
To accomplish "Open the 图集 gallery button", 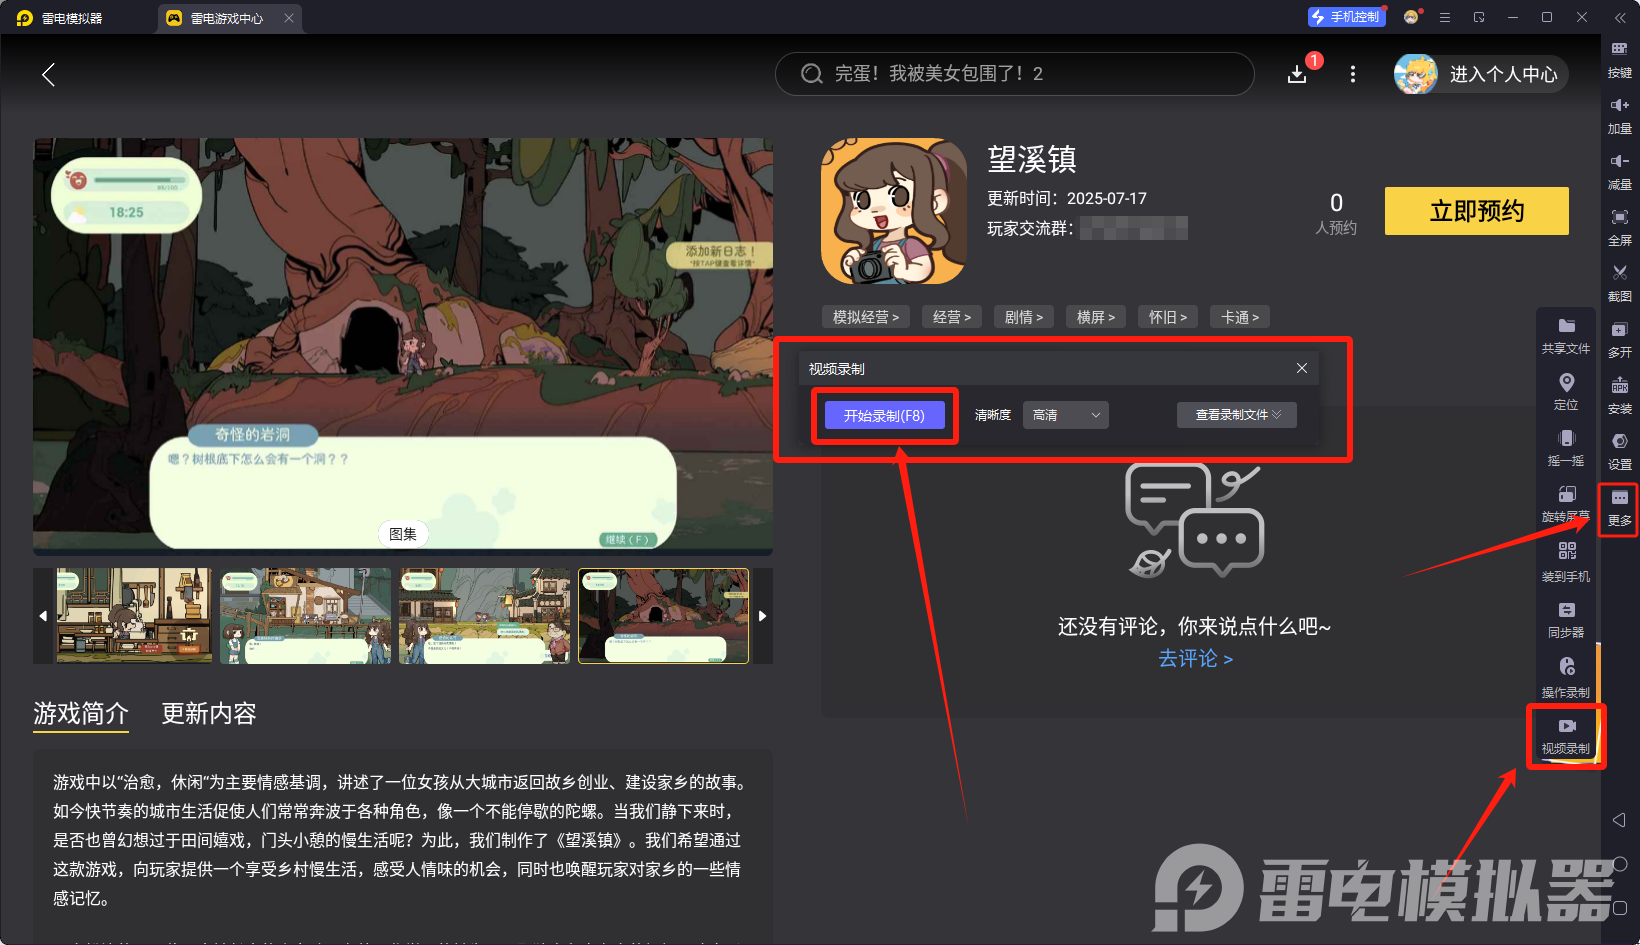I will click(403, 534).
